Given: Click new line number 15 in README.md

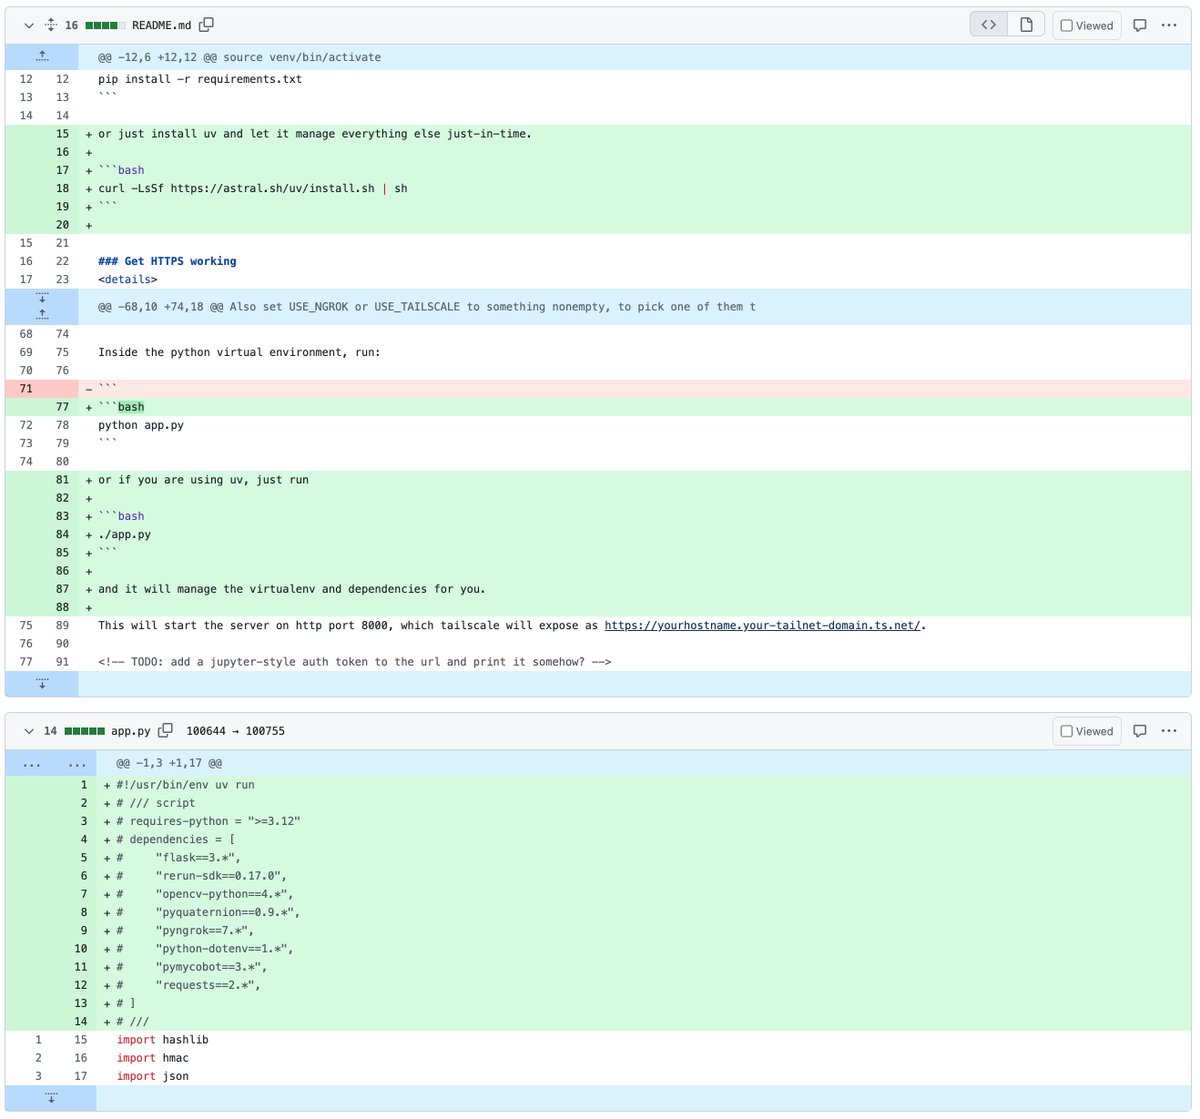Looking at the screenshot, I should pyautogui.click(x=62, y=134).
